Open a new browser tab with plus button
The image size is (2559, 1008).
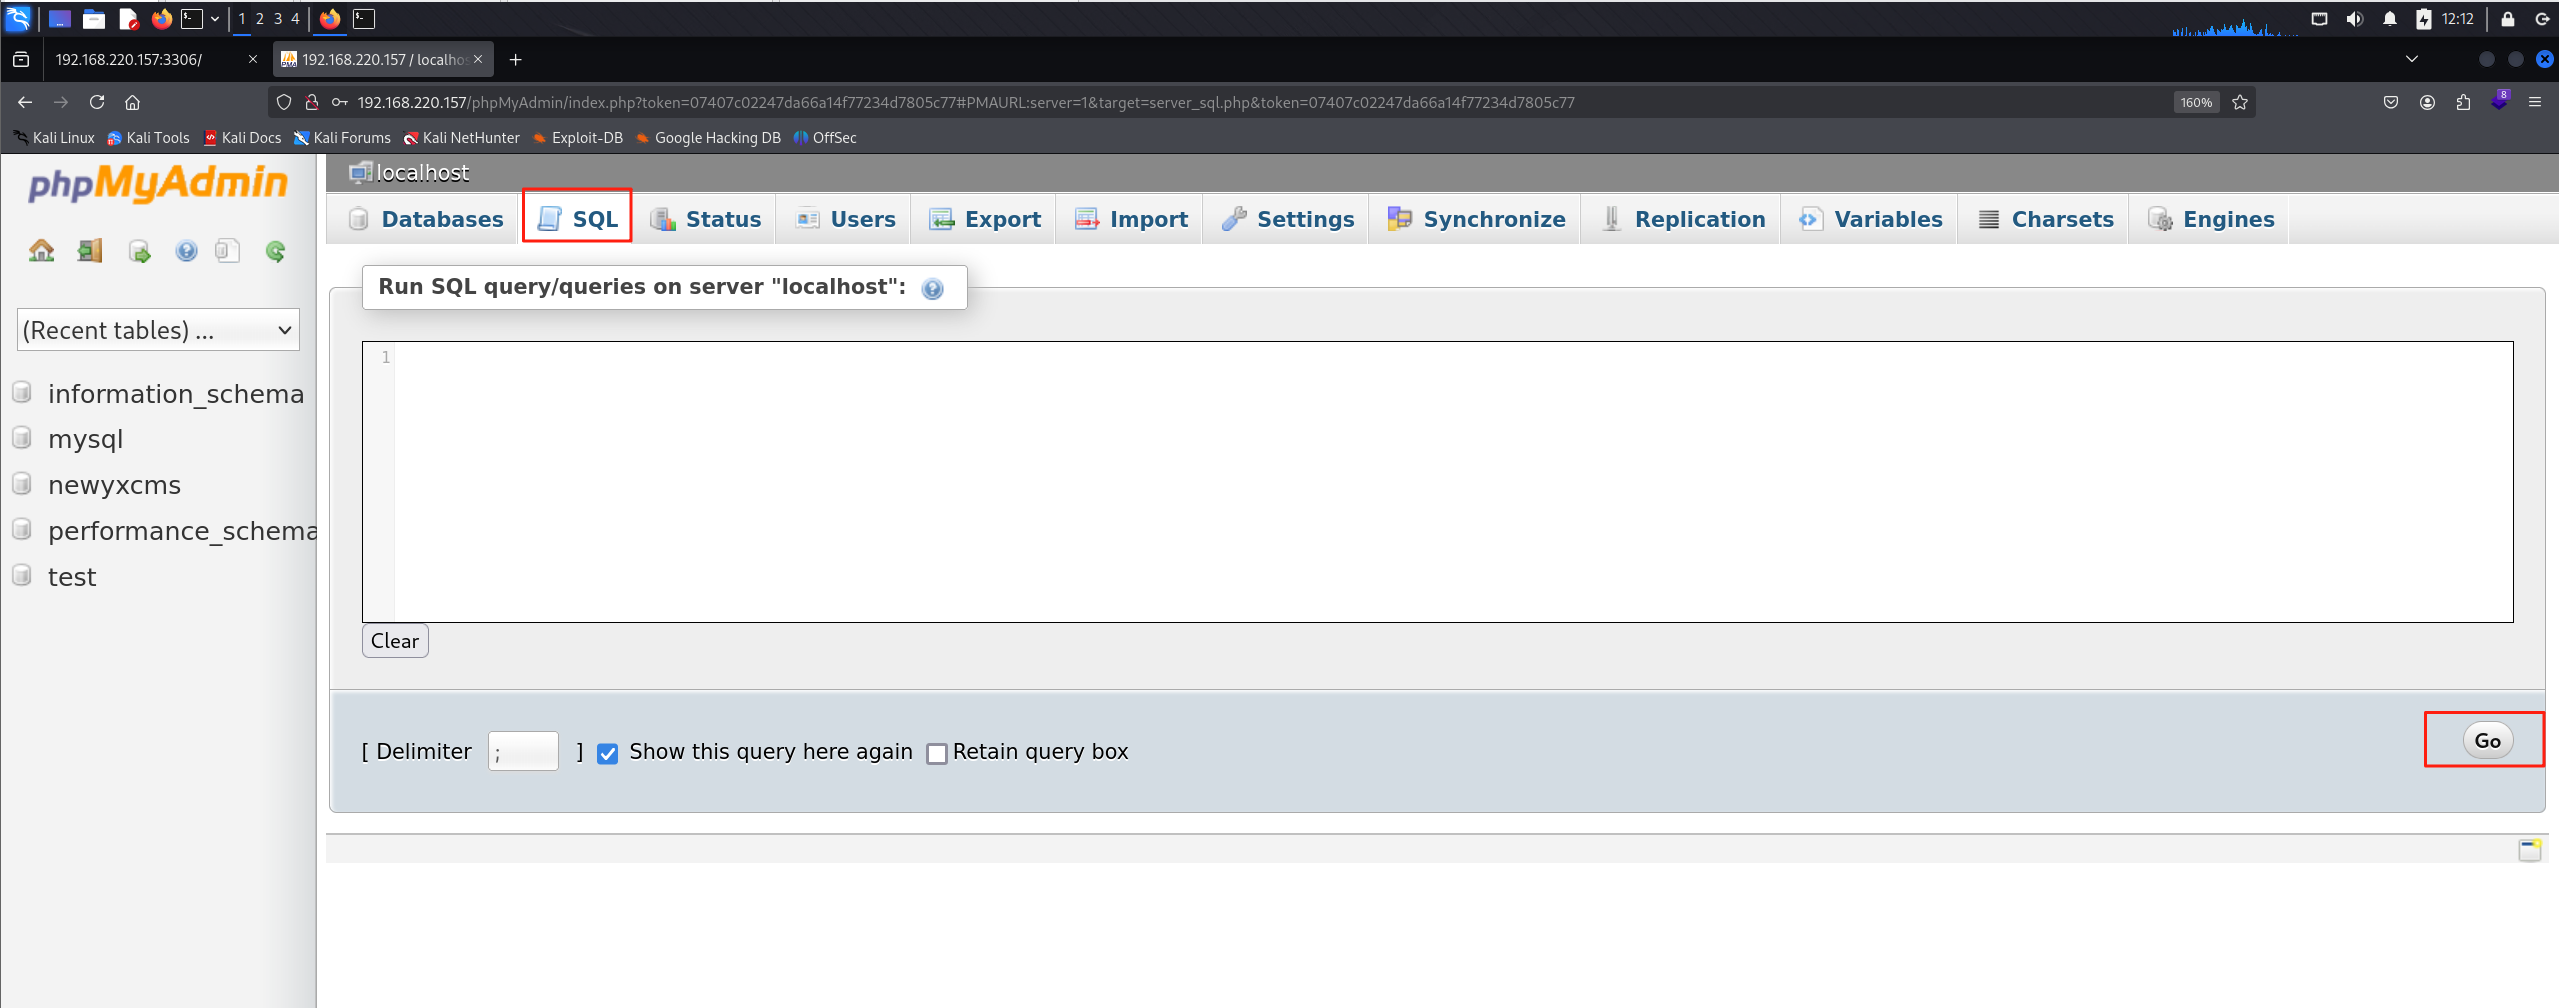tap(515, 60)
